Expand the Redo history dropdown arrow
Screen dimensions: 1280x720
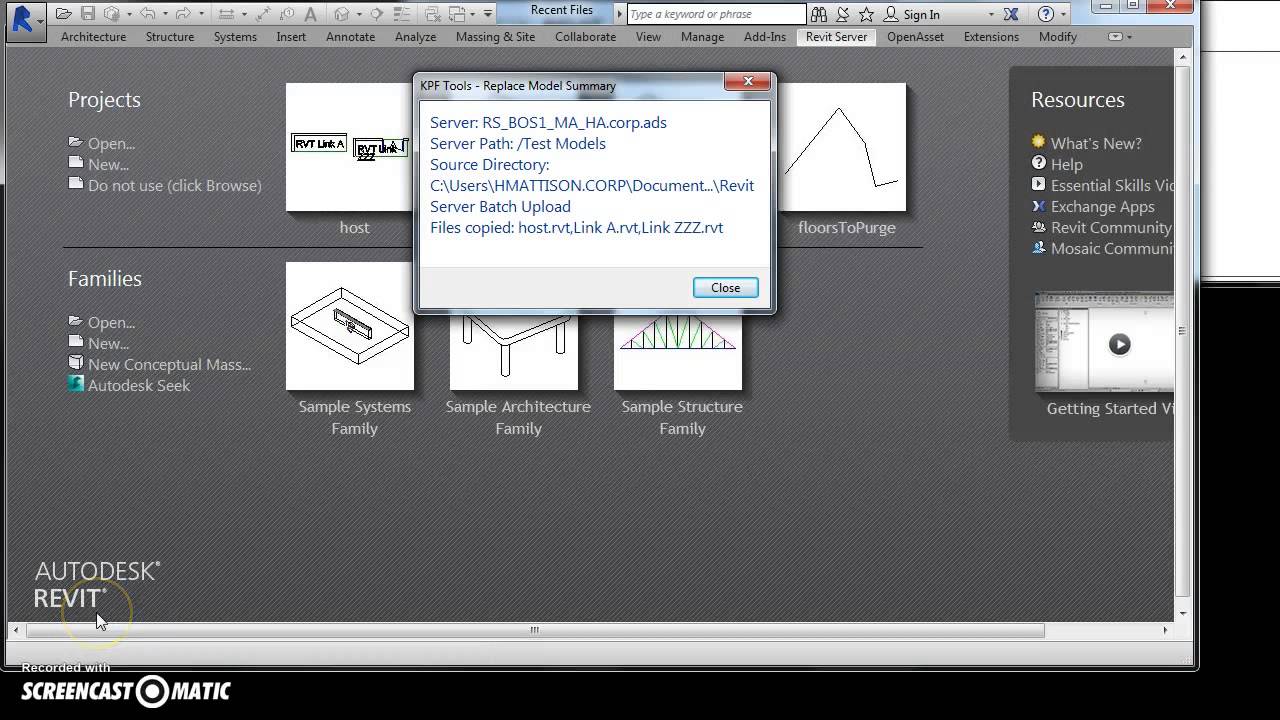[201, 15]
